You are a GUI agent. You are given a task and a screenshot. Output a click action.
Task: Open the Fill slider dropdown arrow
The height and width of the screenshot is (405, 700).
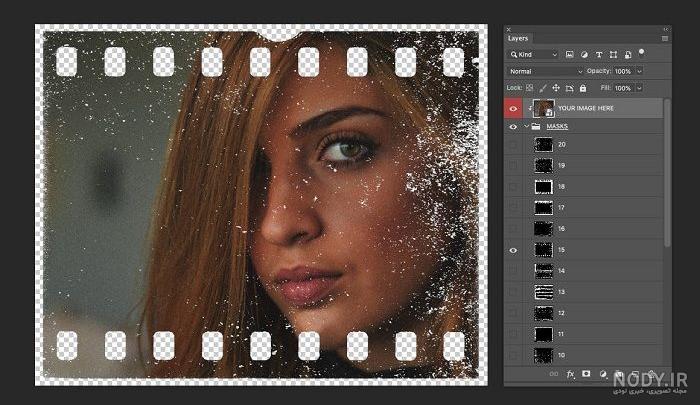639,88
